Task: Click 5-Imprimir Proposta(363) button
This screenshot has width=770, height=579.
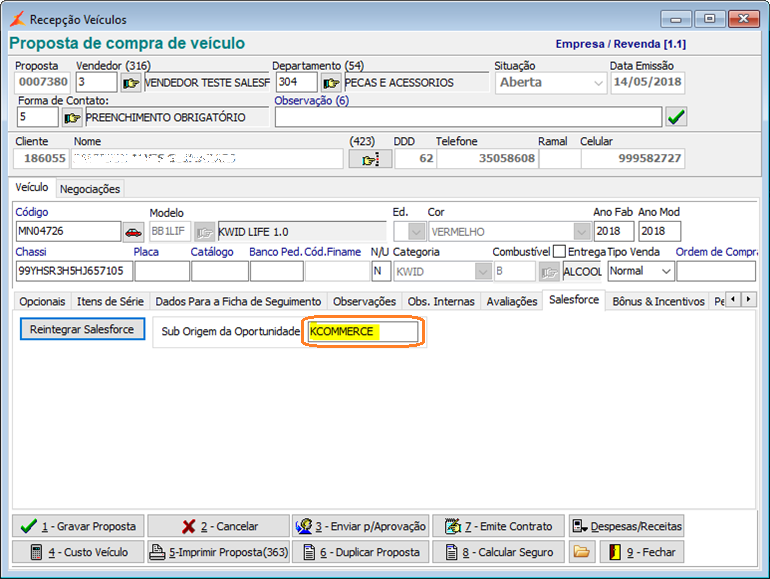Action: (219, 552)
